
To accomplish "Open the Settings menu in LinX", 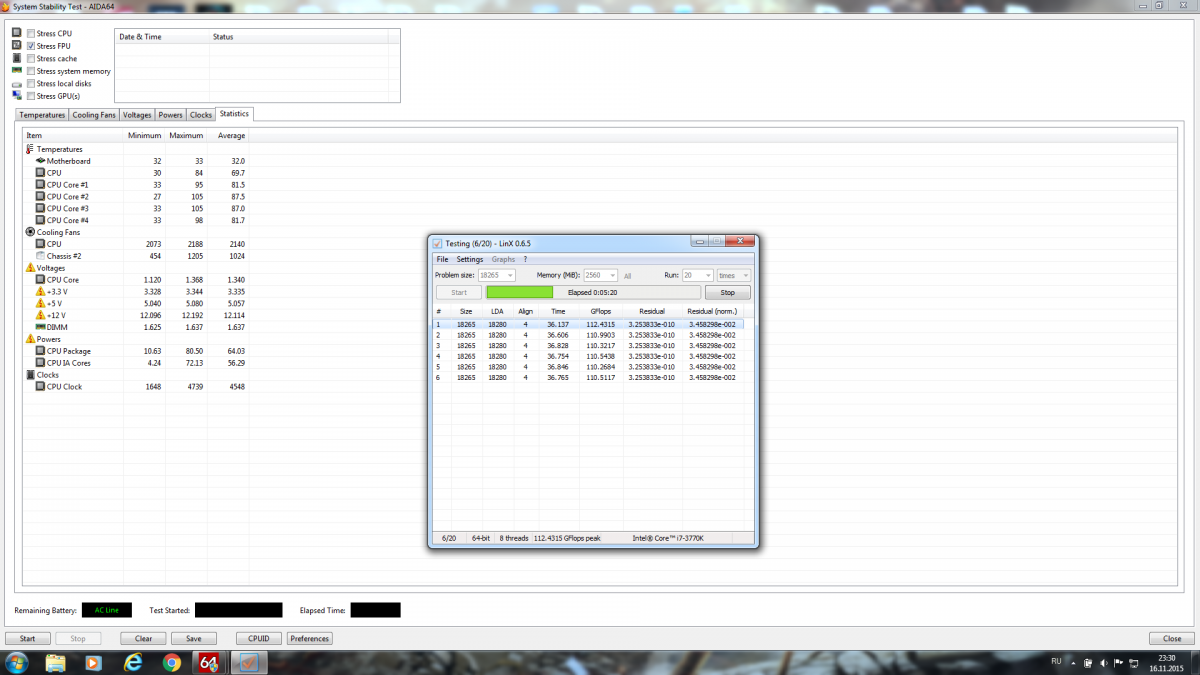I will pos(469,259).
